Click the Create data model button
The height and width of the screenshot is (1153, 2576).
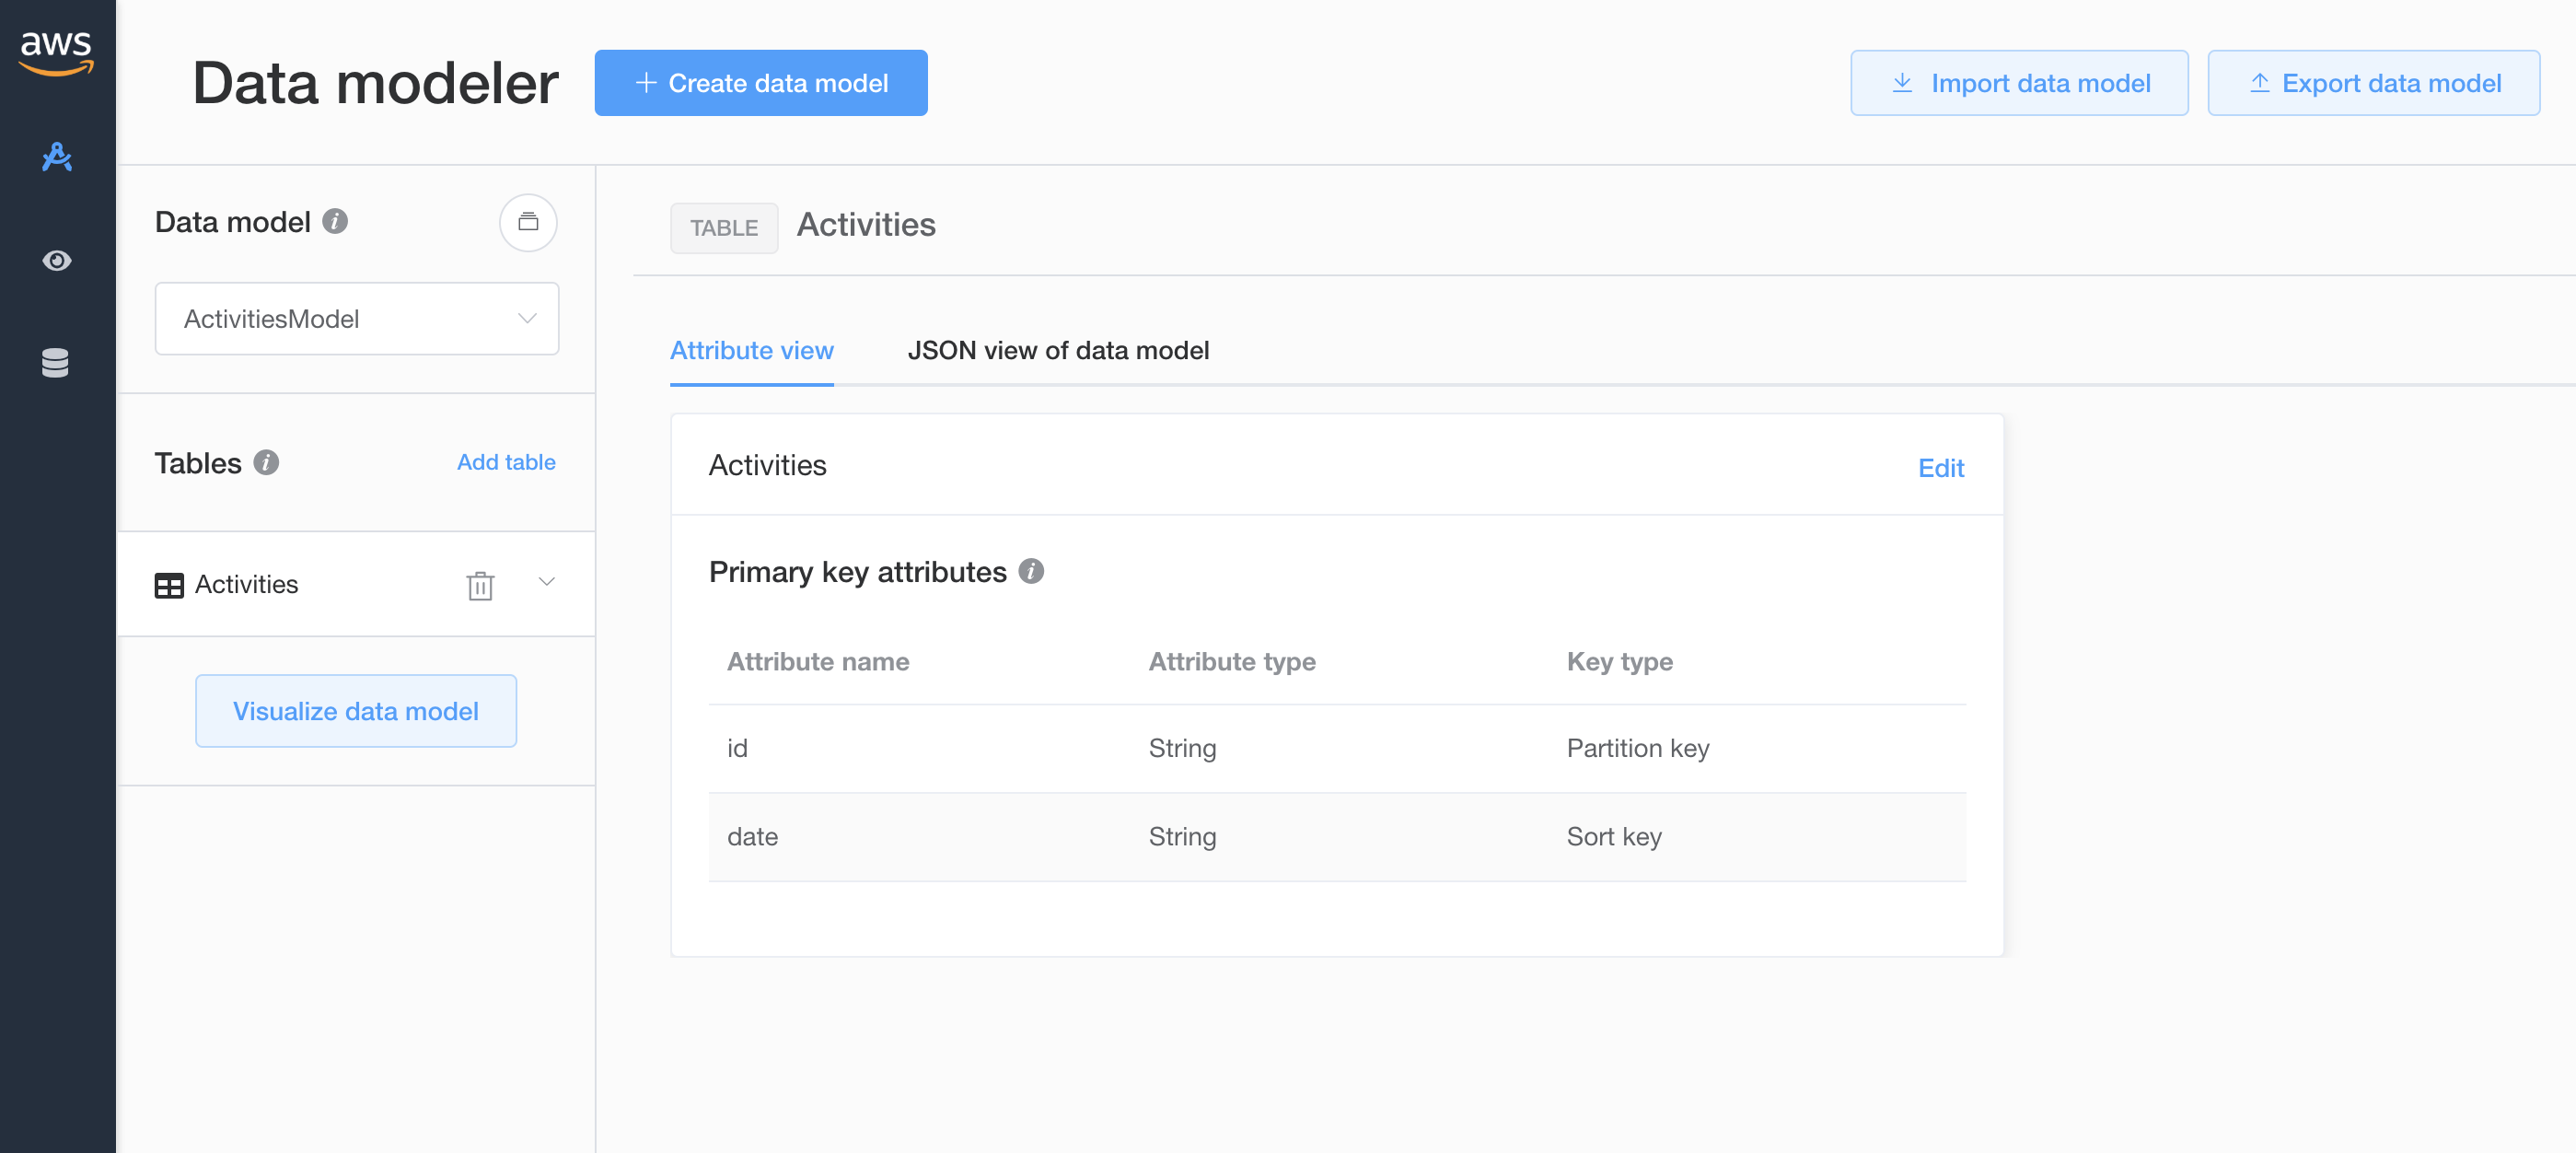point(761,83)
